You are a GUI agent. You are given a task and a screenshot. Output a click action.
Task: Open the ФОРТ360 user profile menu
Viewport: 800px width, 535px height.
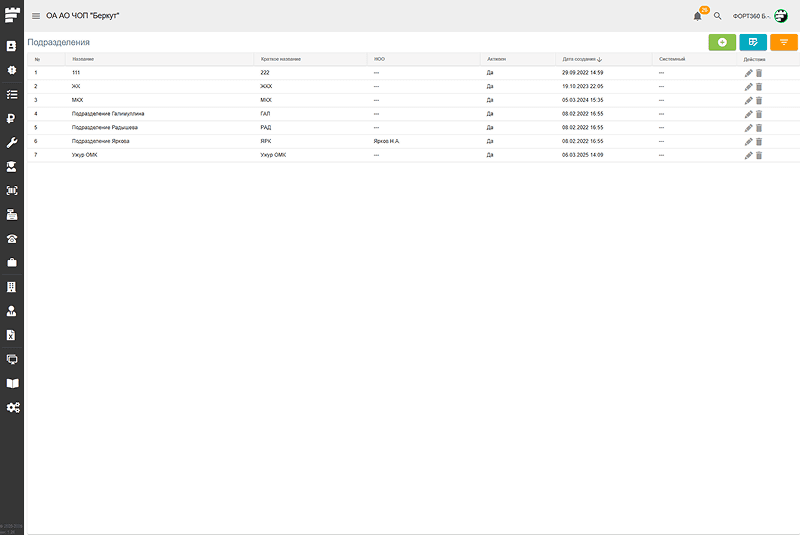point(760,16)
